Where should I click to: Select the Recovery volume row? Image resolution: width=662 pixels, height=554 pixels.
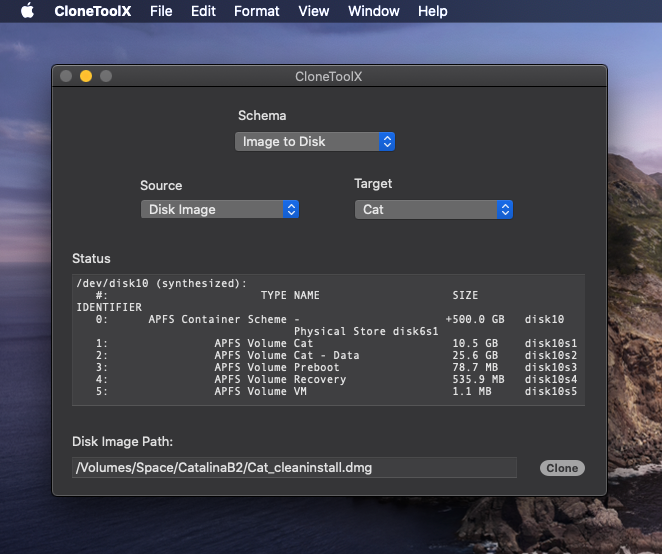[336, 379]
